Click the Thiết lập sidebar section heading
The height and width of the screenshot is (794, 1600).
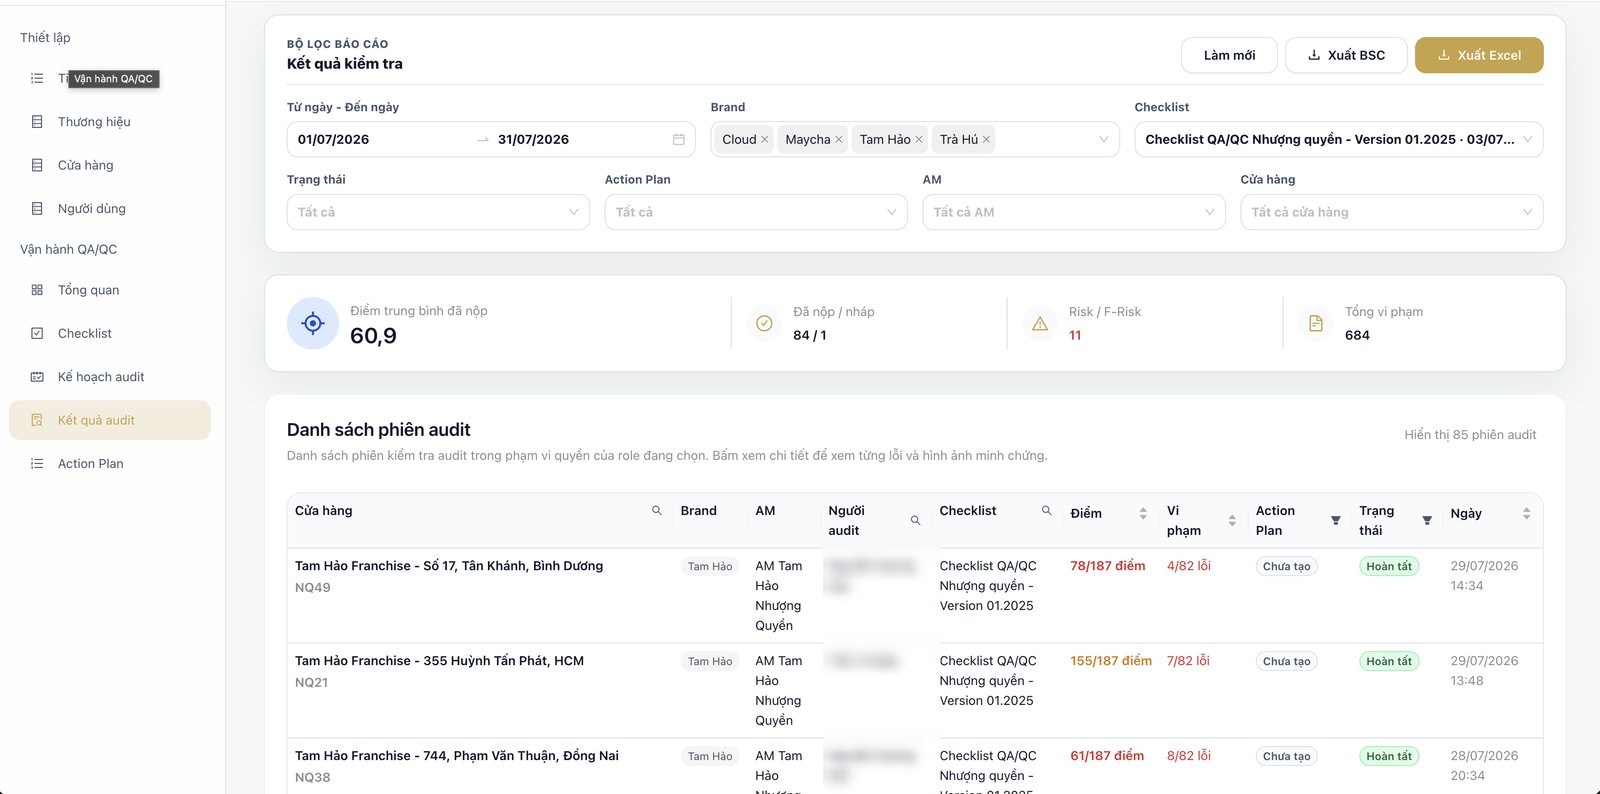(45, 38)
